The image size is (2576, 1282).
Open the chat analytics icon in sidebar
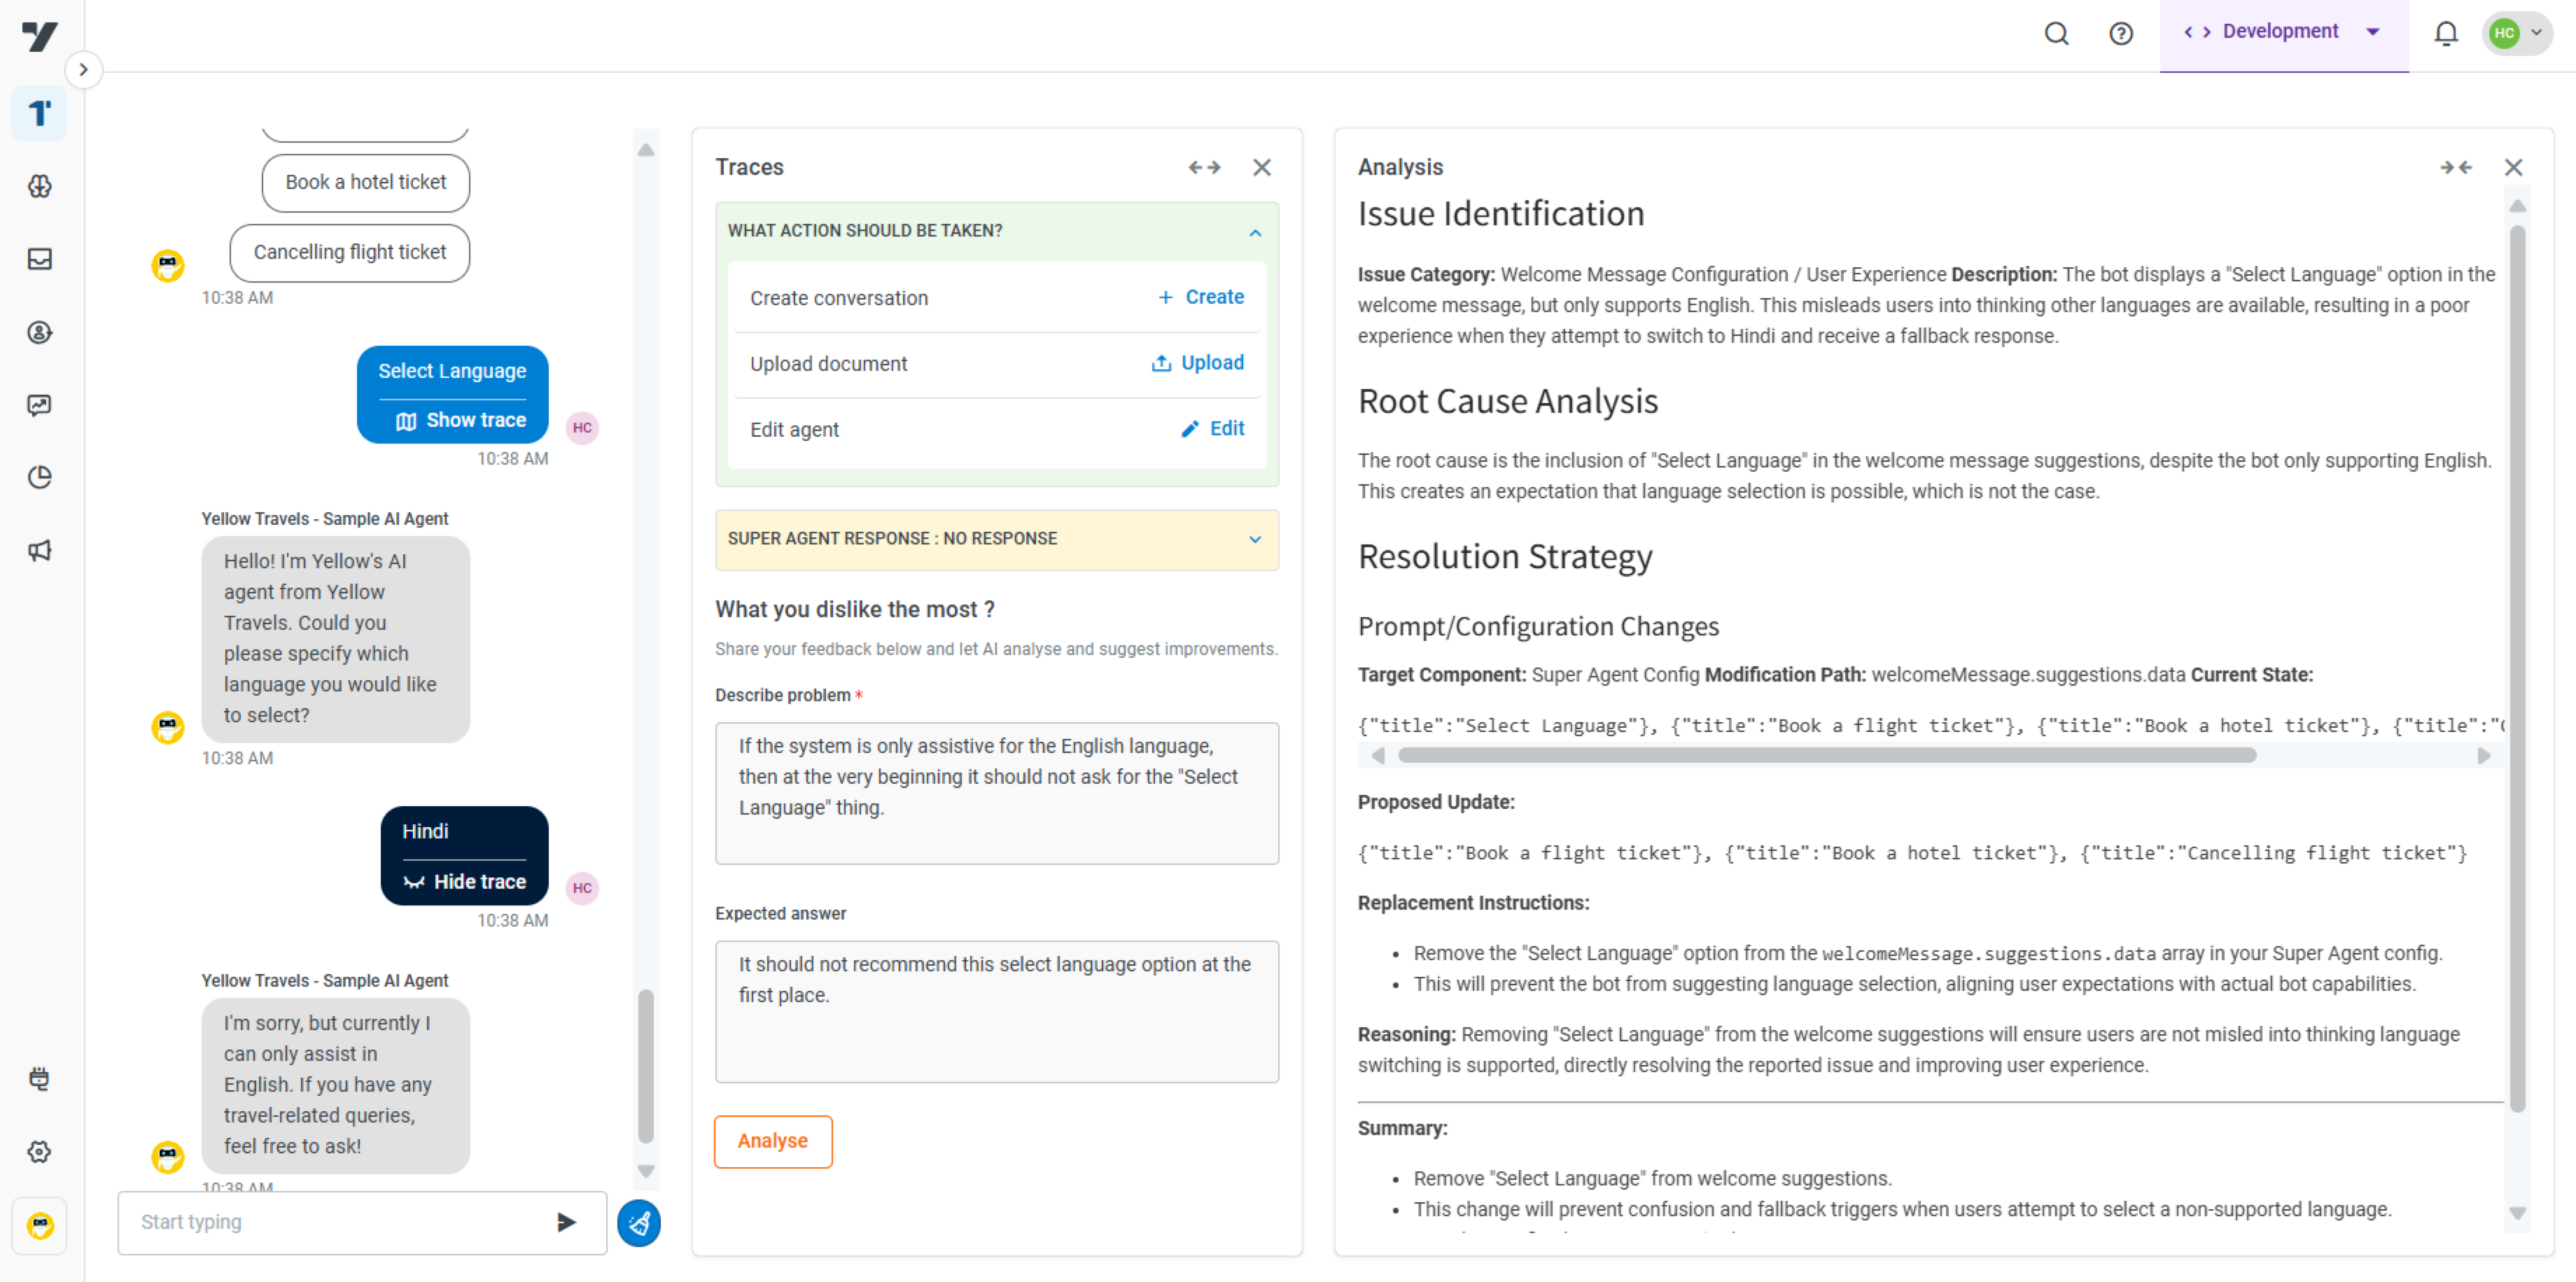click(x=40, y=405)
